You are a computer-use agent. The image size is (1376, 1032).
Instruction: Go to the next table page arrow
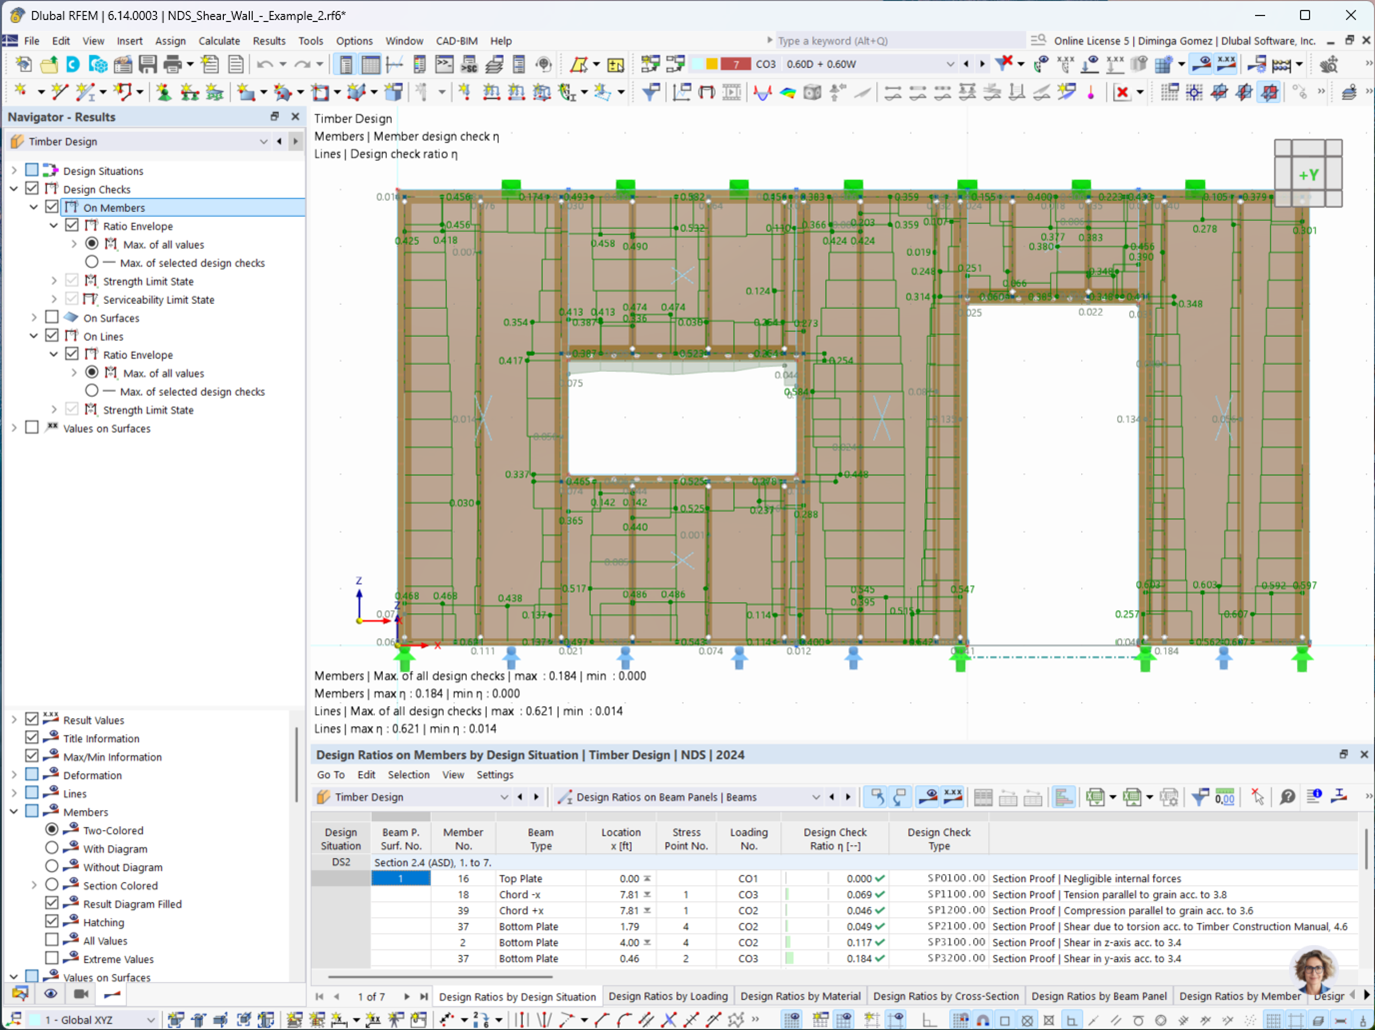[406, 996]
